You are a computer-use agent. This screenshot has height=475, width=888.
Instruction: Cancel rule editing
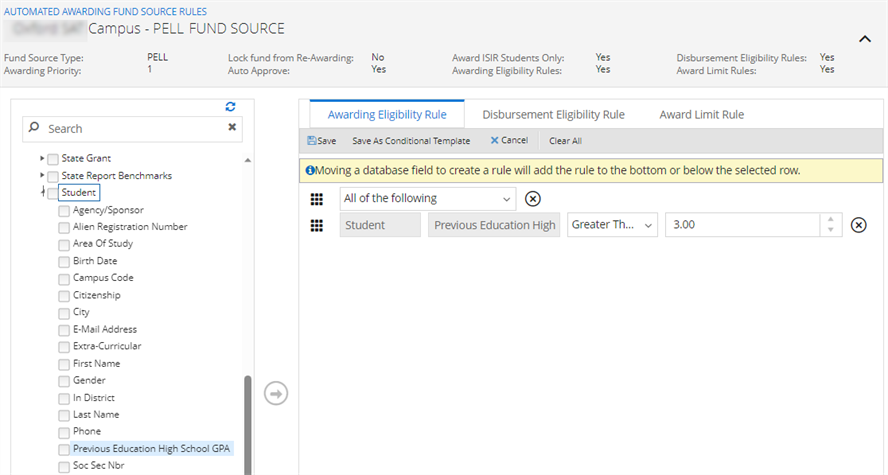pyautogui.click(x=509, y=140)
